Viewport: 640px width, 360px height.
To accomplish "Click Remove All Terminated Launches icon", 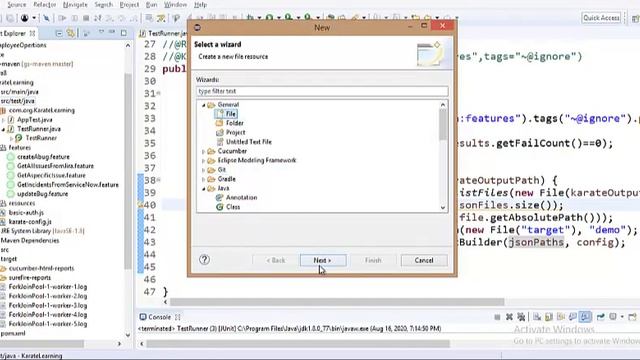I will click(x=521, y=317).
